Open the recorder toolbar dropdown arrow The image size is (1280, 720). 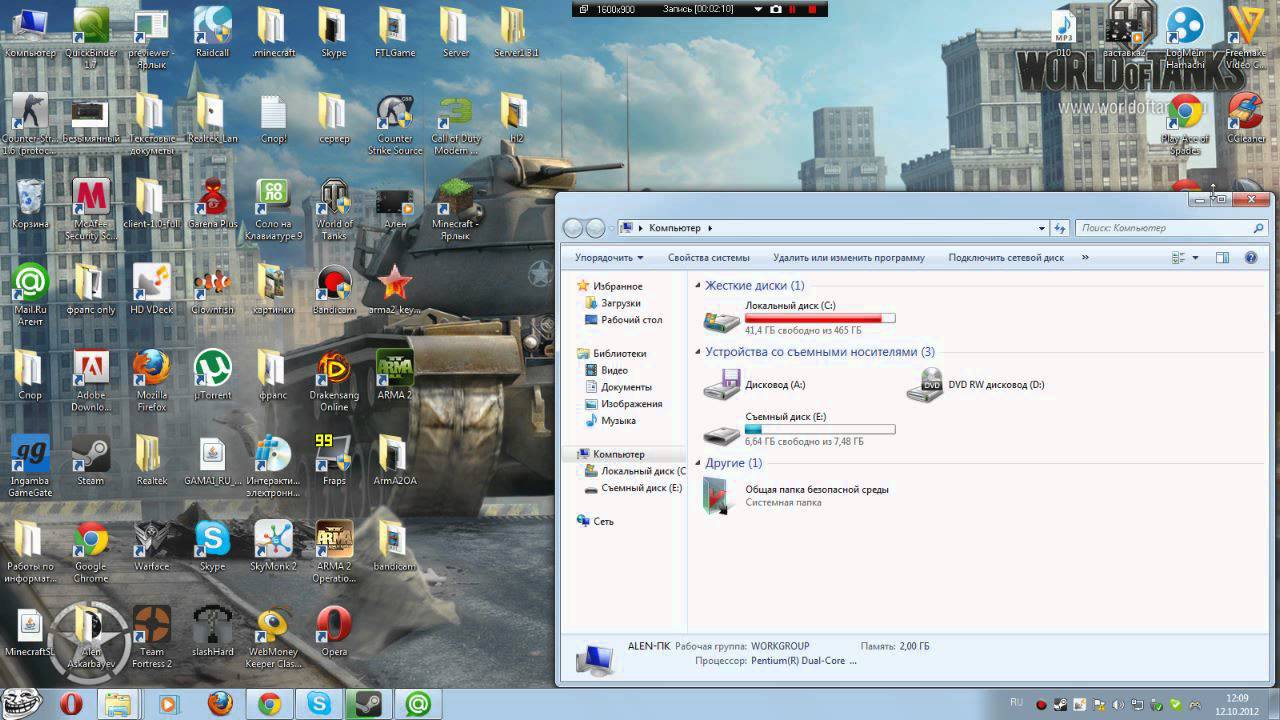tap(758, 9)
